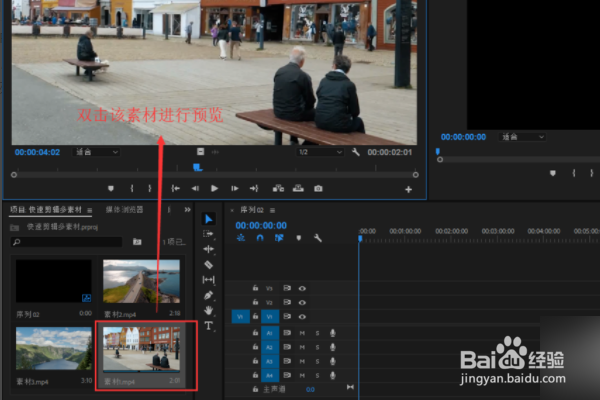Toggle timeline Snap magnet icon
This screenshot has height=400, width=600.
pos(260,238)
